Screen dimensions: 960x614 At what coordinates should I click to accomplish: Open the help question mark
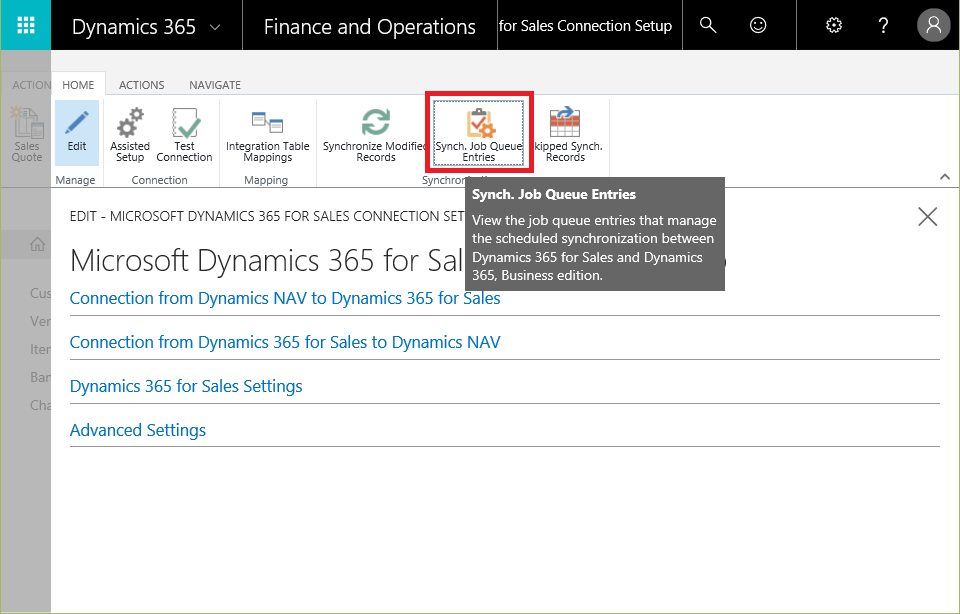pyautogui.click(x=883, y=25)
